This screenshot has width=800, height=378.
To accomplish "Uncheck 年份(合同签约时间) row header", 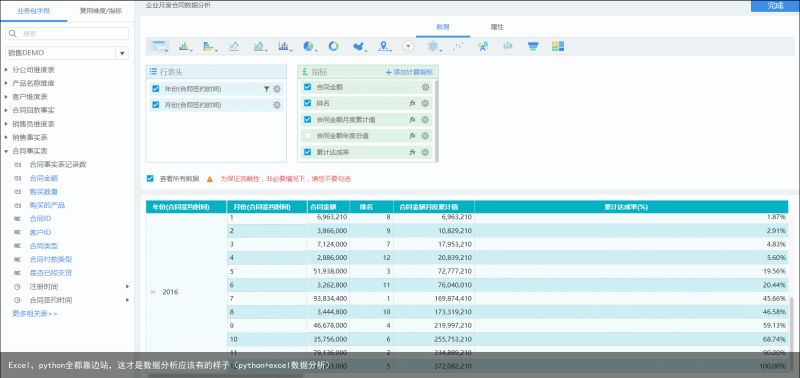I will 156,89.
